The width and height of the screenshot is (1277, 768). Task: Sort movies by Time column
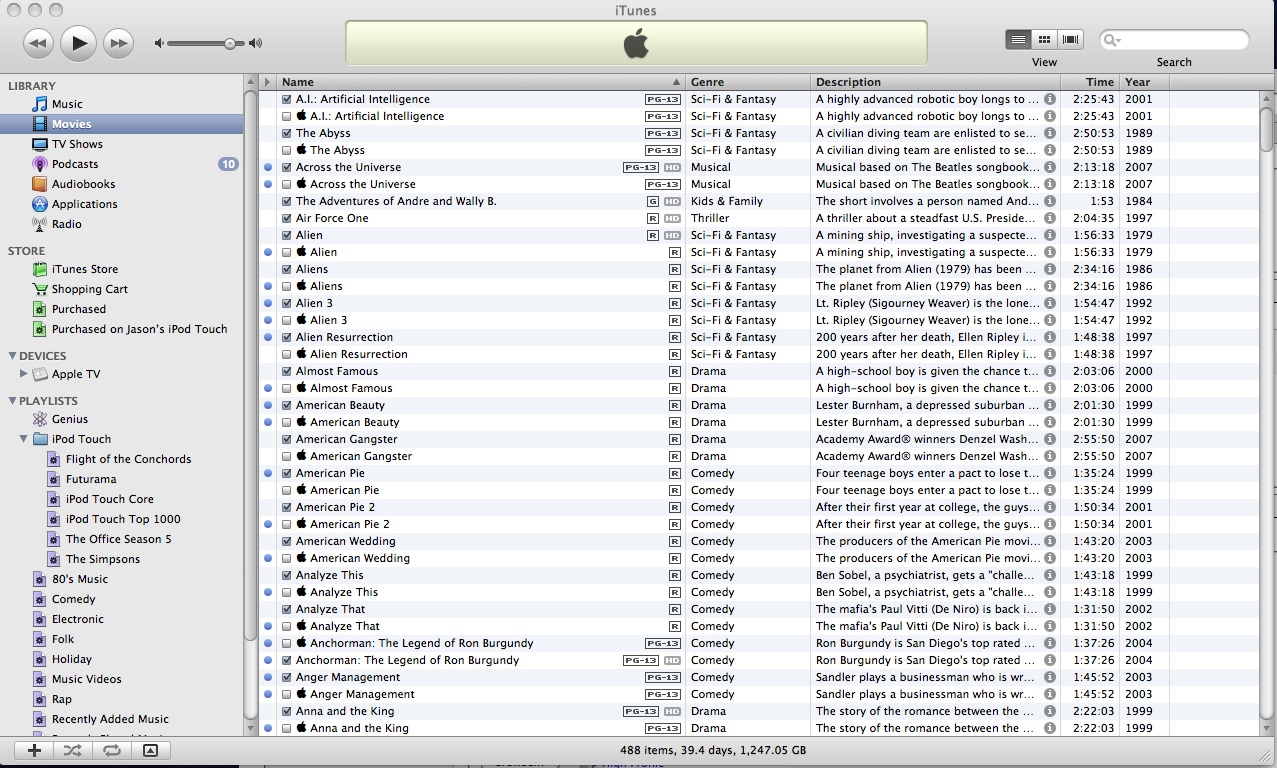[x=1090, y=82]
